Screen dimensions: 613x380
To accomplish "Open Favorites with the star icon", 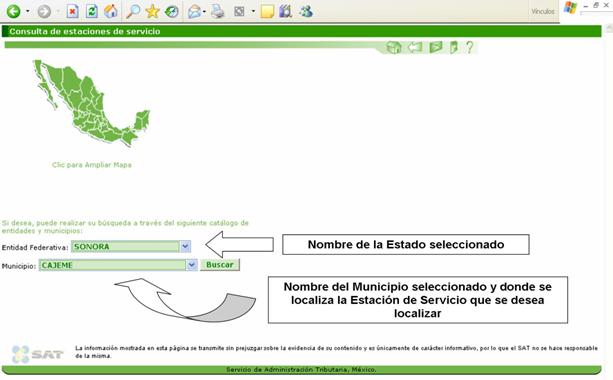I will click(x=152, y=11).
